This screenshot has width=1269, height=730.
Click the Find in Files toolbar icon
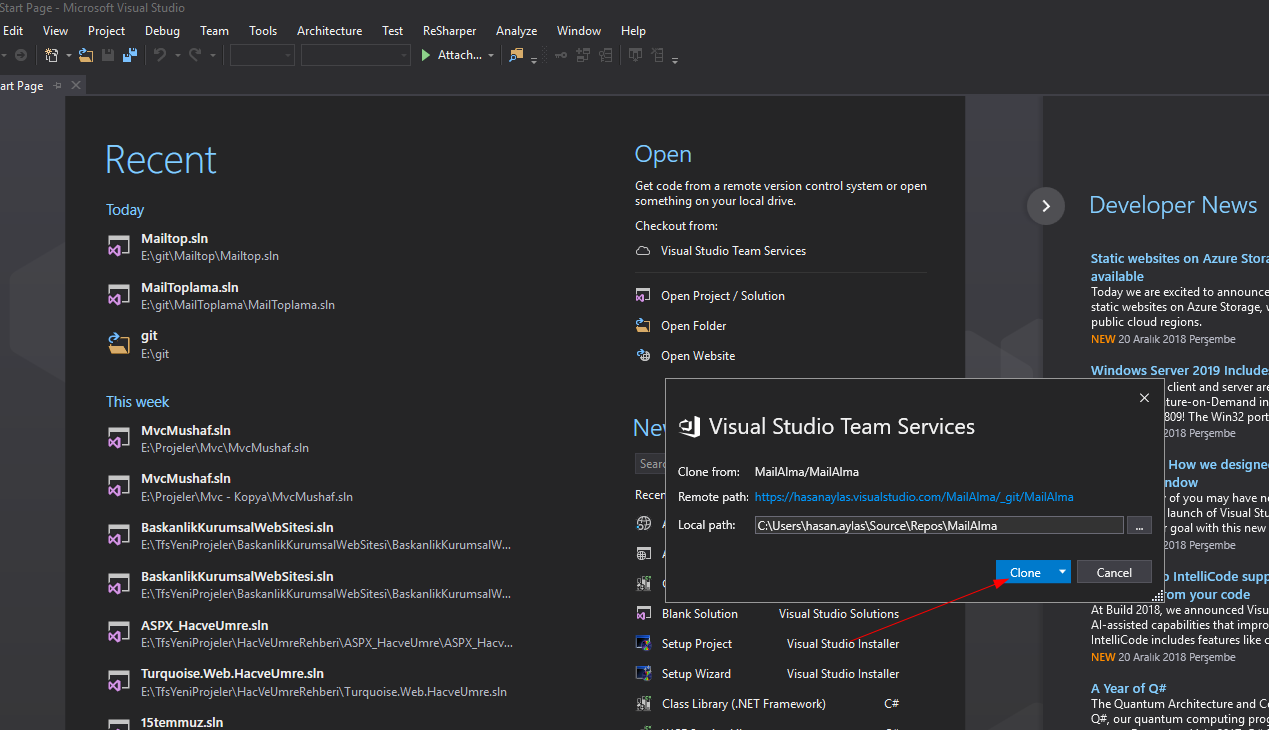(x=516, y=55)
